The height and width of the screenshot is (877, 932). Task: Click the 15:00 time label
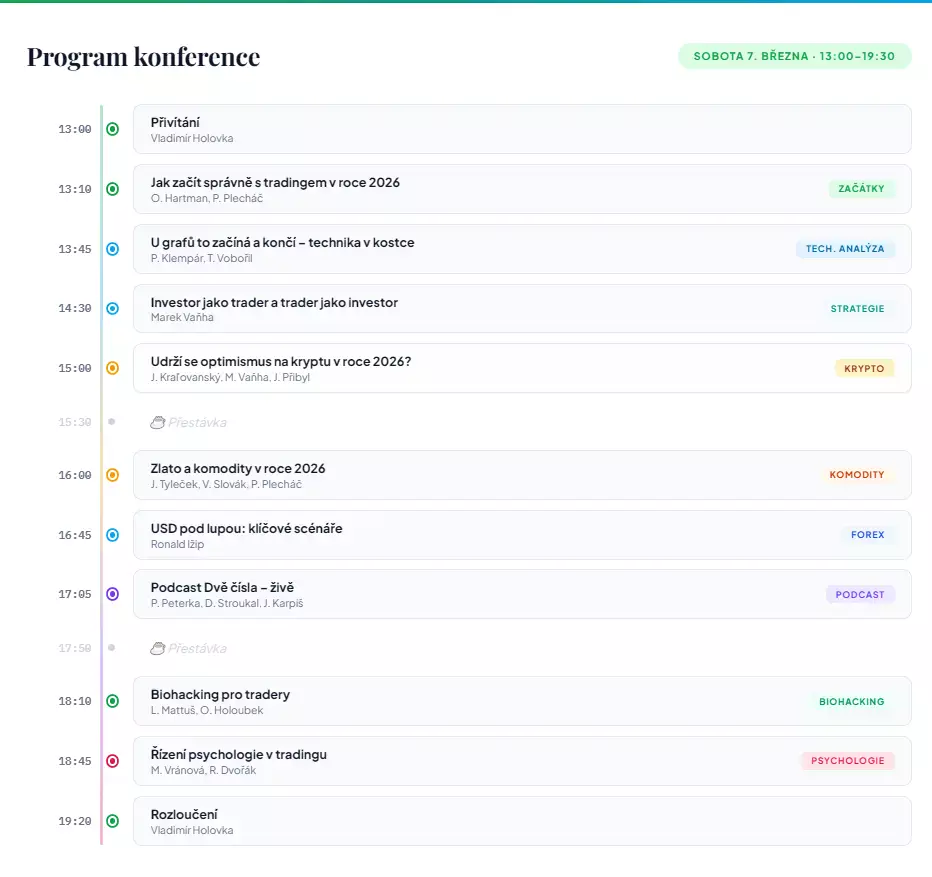(x=75, y=369)
